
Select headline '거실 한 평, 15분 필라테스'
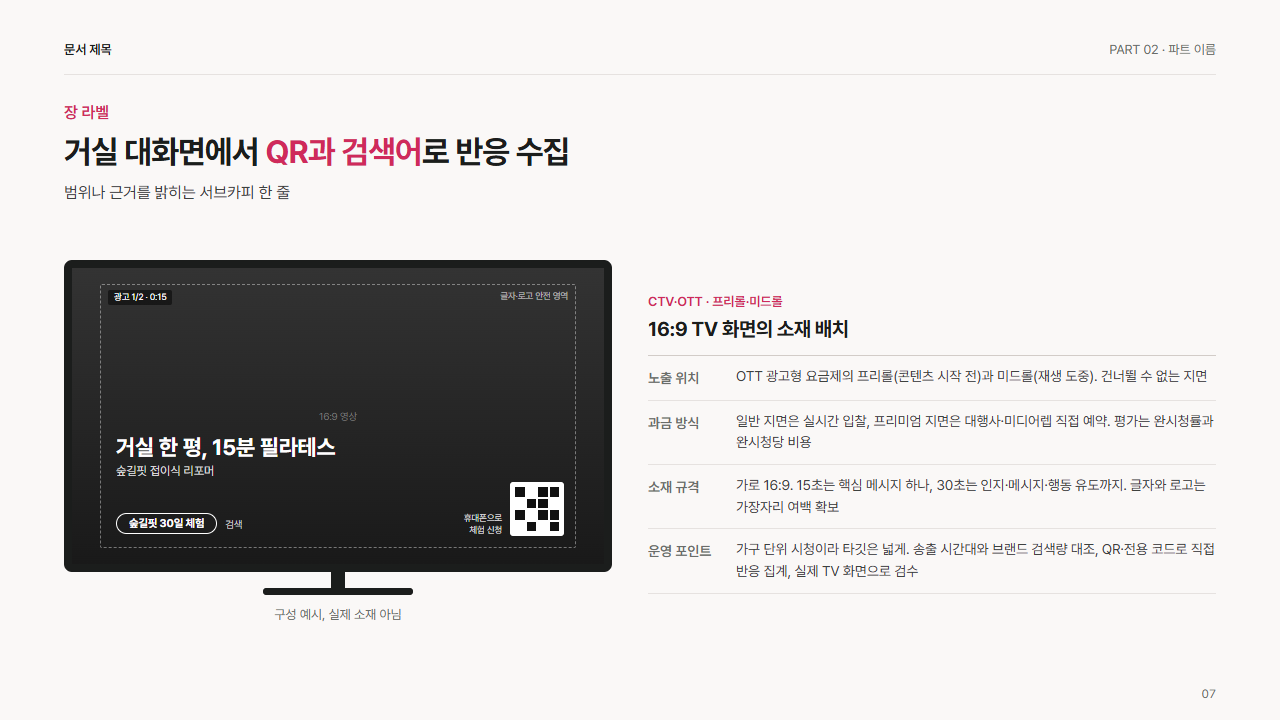(x=226, y=447)
